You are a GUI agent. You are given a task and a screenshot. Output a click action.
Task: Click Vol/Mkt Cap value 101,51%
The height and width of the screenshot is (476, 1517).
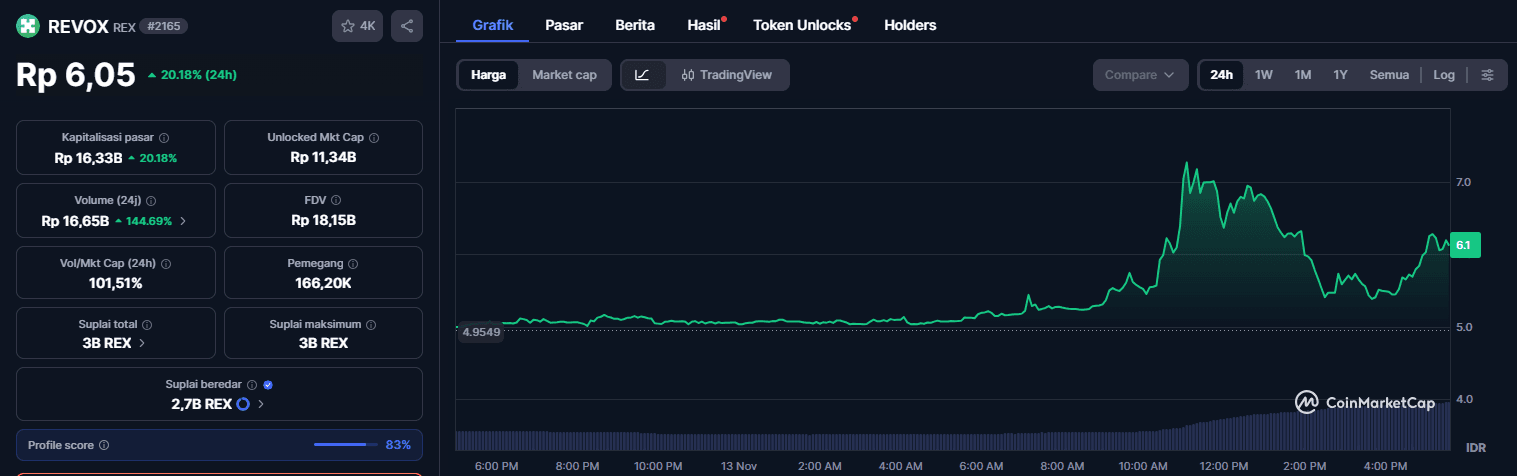[116, 284]
